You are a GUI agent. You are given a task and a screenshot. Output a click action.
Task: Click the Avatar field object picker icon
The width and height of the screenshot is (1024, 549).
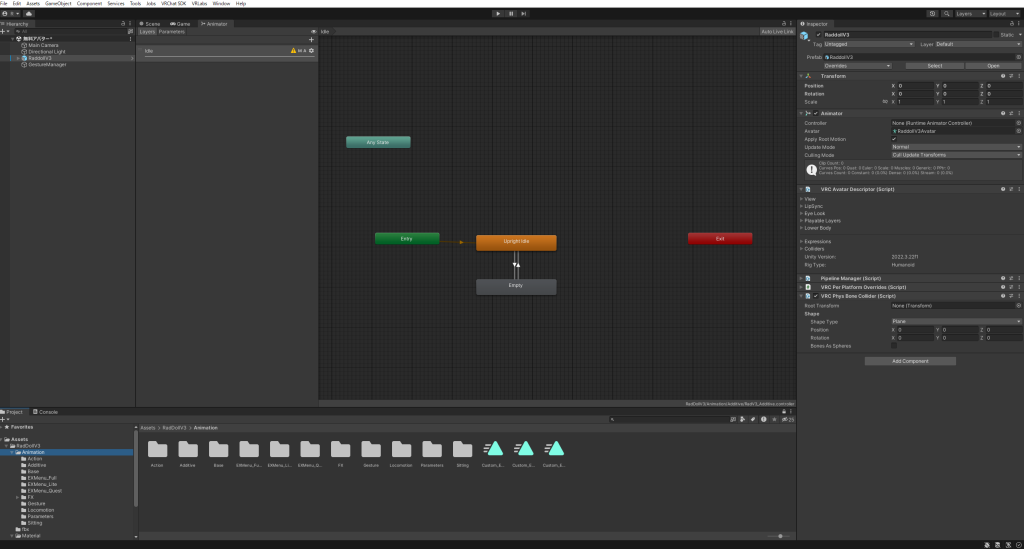(1018, 131)
